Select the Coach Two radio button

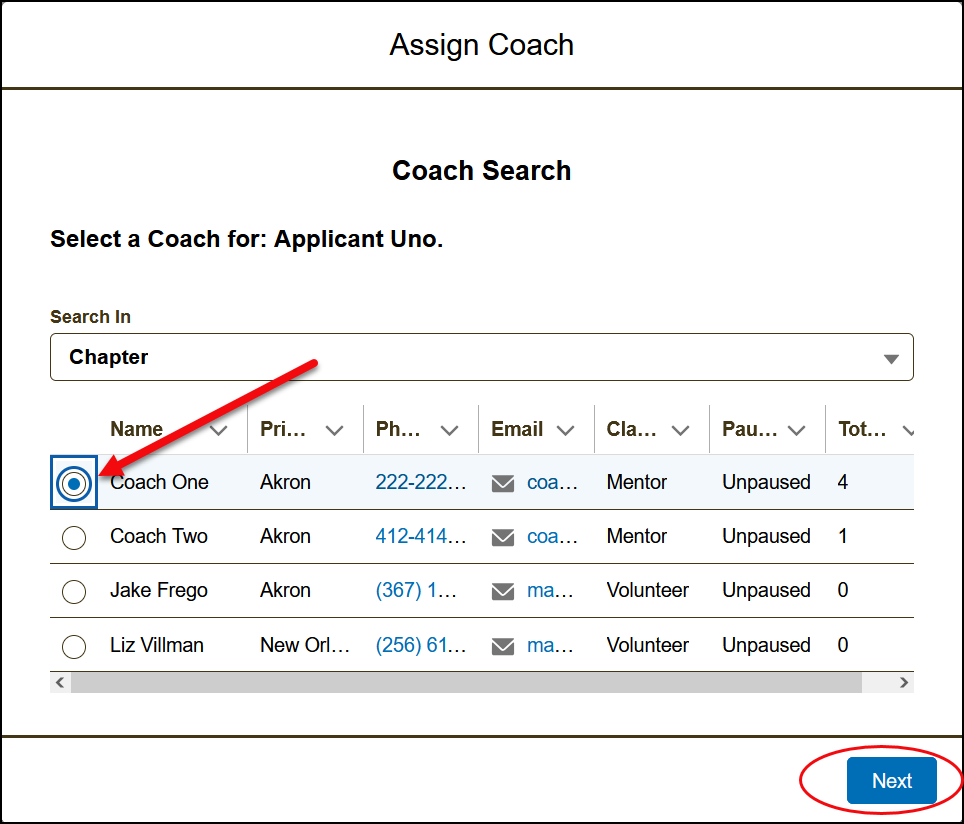(x=74, y=537)
